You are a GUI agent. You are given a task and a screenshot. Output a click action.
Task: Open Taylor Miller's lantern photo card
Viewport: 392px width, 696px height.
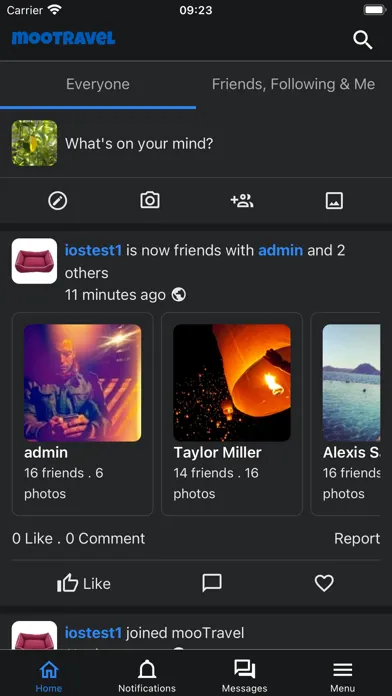232,414
